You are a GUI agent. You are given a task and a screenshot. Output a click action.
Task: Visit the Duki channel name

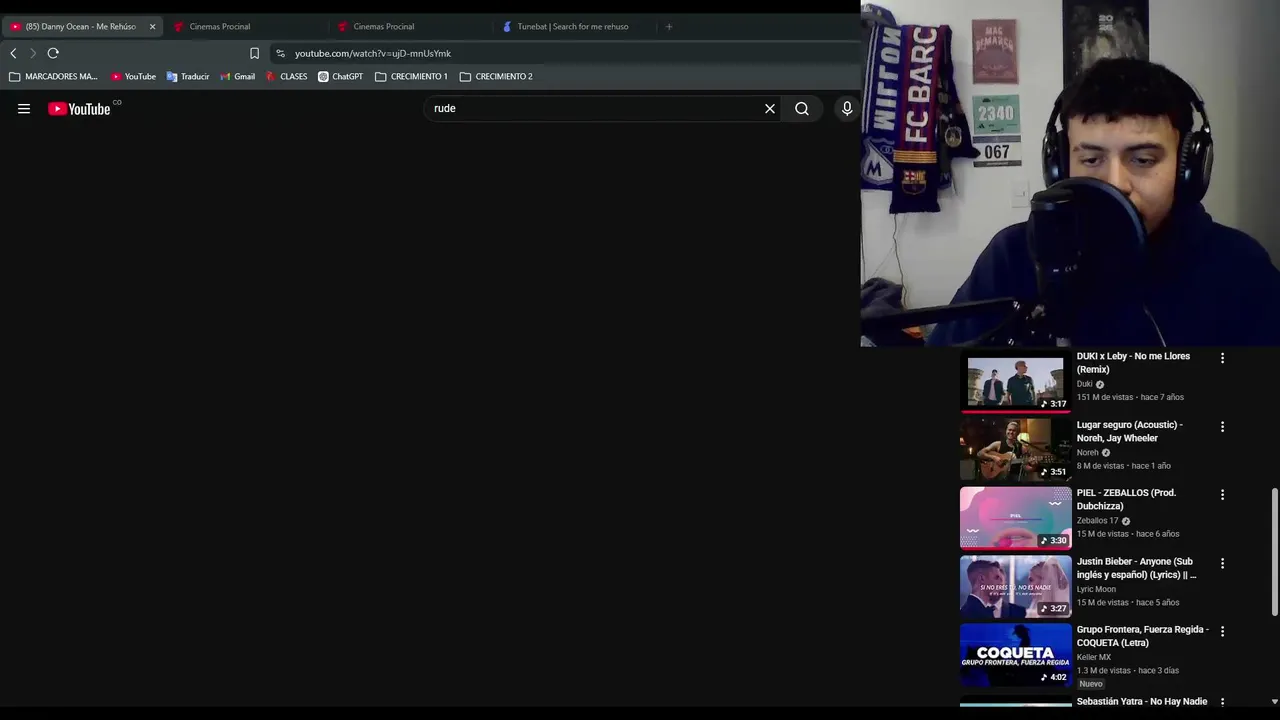1084,384
